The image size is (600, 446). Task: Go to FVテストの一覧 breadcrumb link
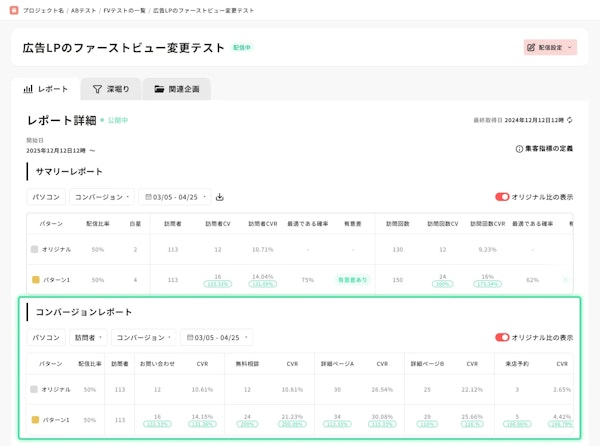point(121,8)
